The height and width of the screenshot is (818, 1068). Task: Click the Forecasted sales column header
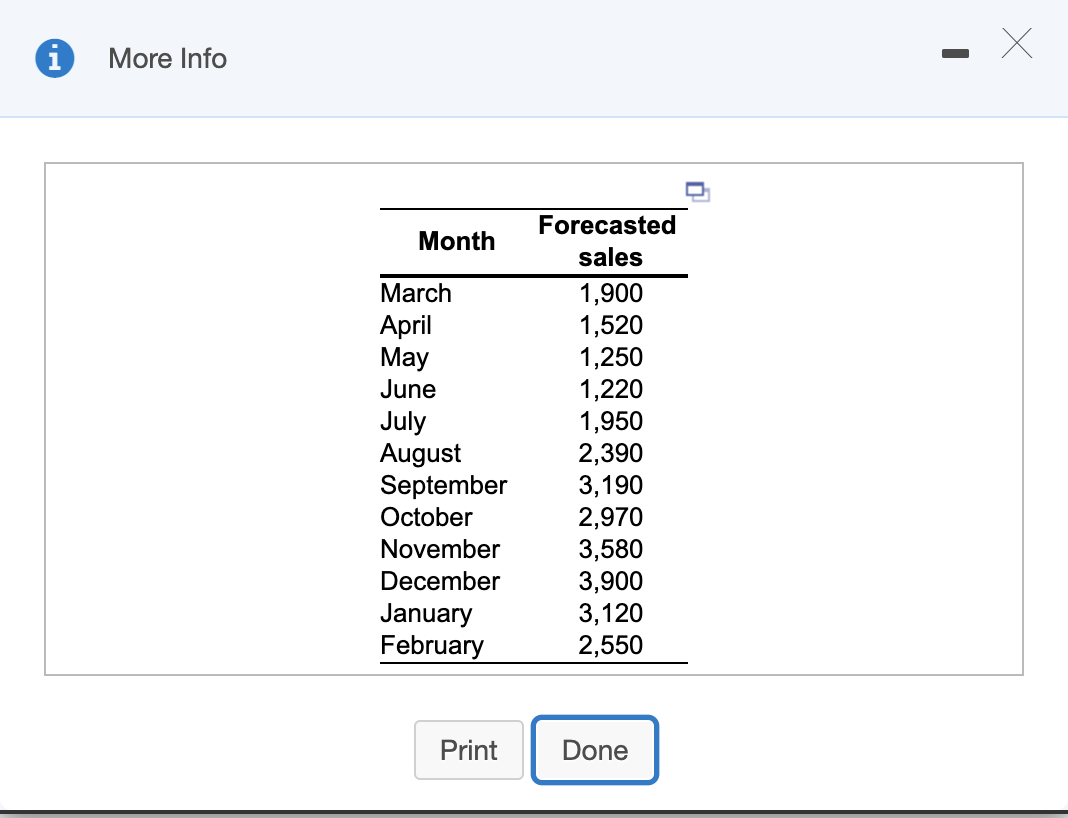607,241
